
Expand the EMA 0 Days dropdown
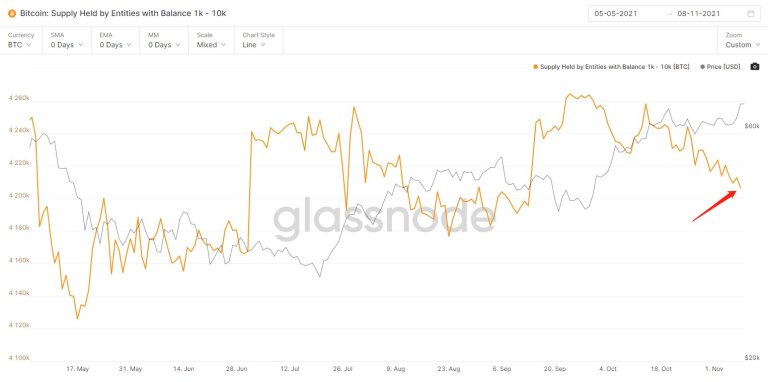coord(116,40)
